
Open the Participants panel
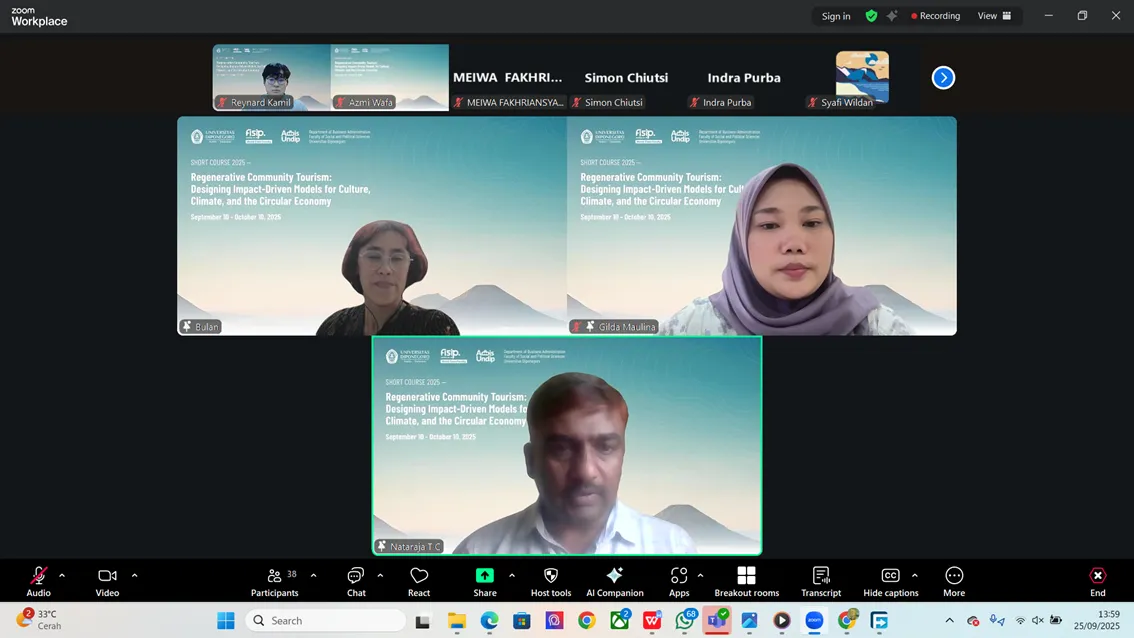275,580
